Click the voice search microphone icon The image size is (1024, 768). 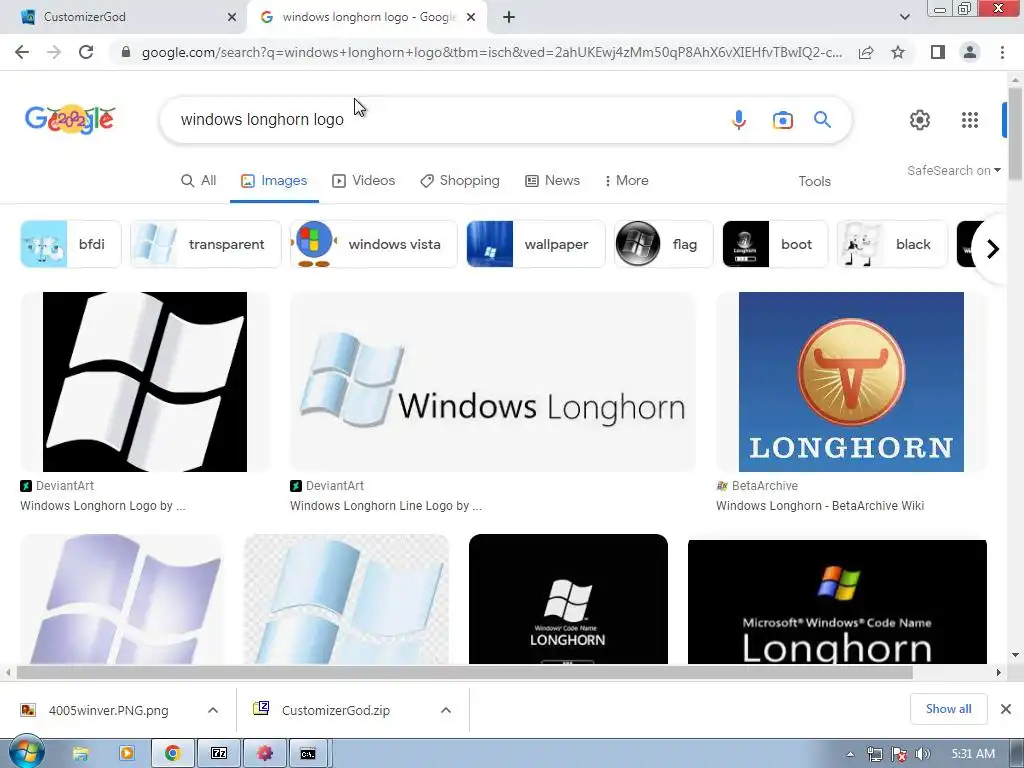739,120
